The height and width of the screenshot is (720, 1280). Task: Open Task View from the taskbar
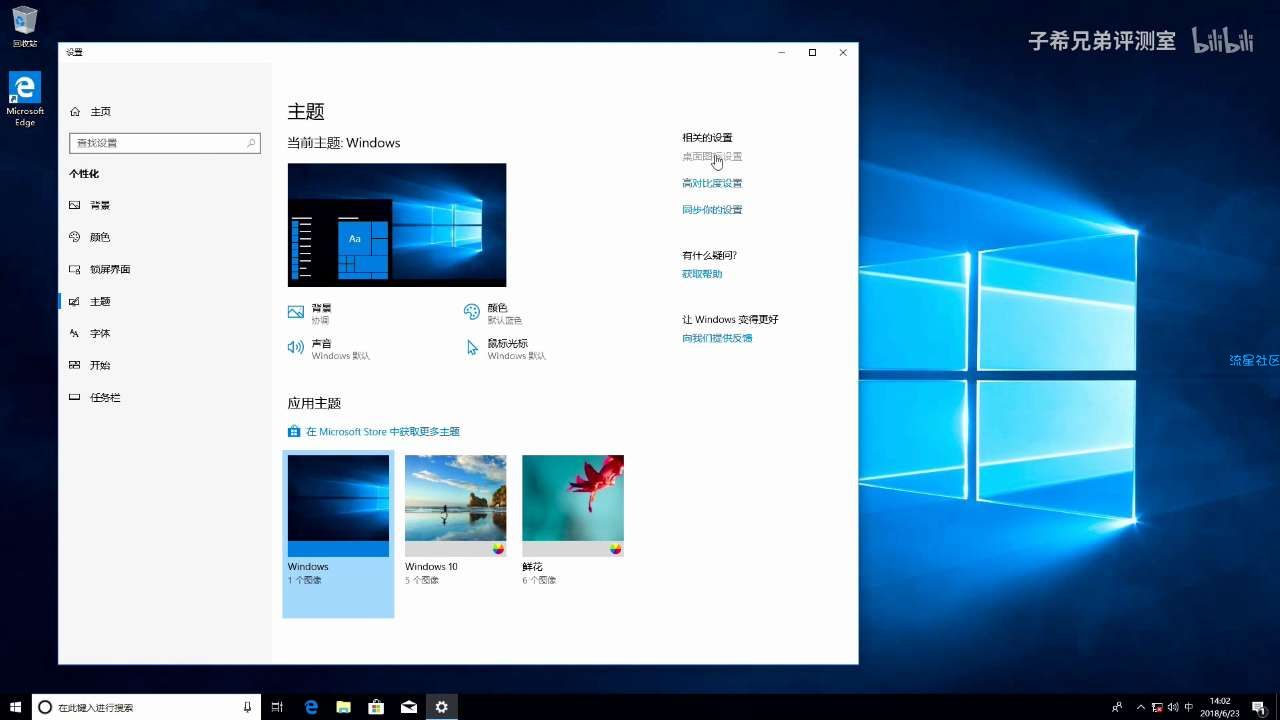(278, 707)
